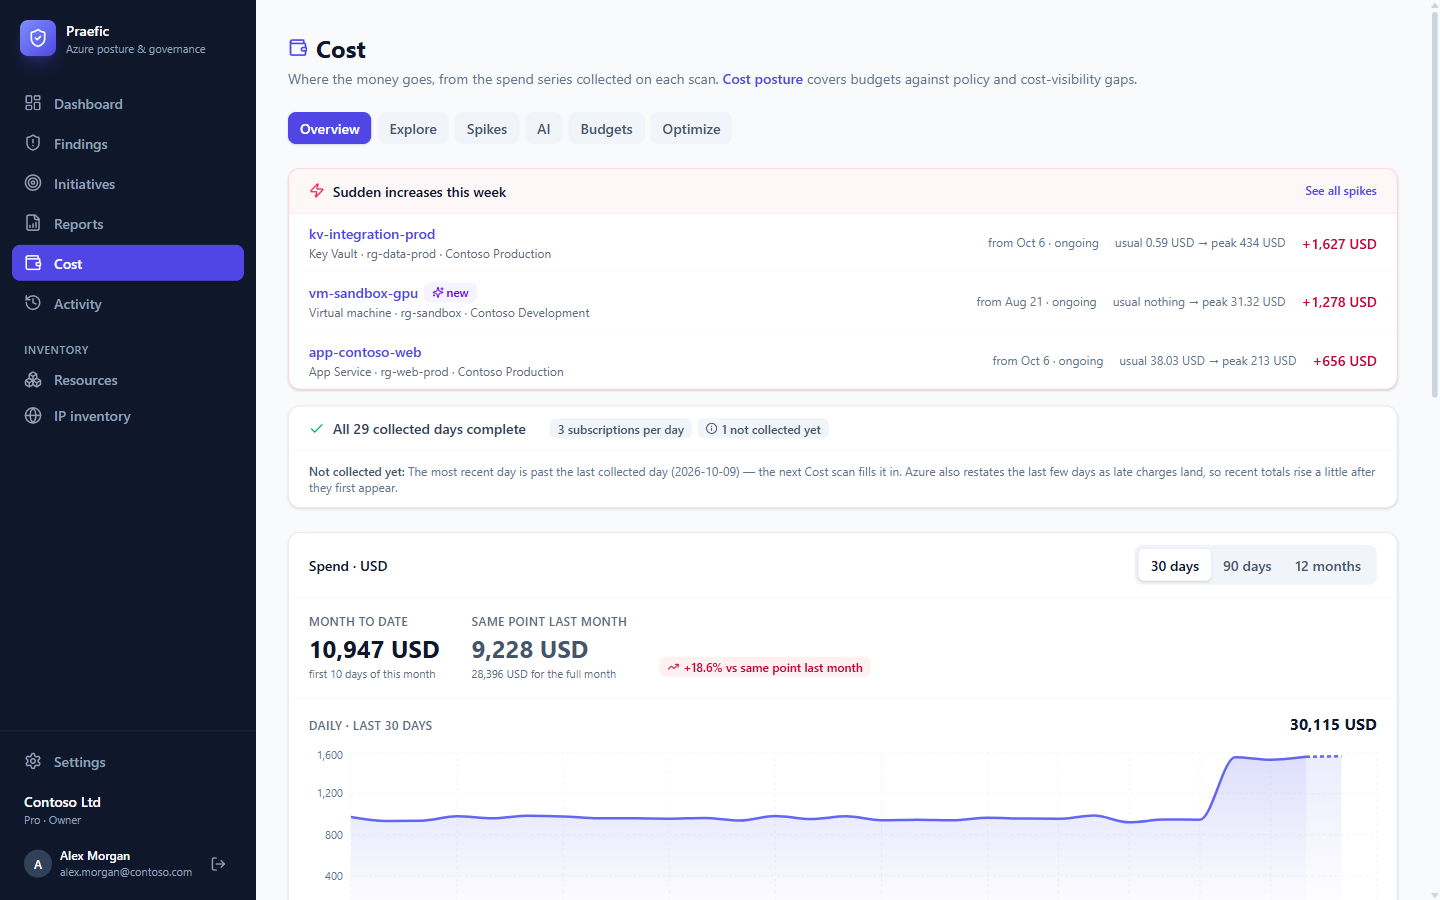
Task: Click the Contoso Ltd organization name
Action: point(62,802)
